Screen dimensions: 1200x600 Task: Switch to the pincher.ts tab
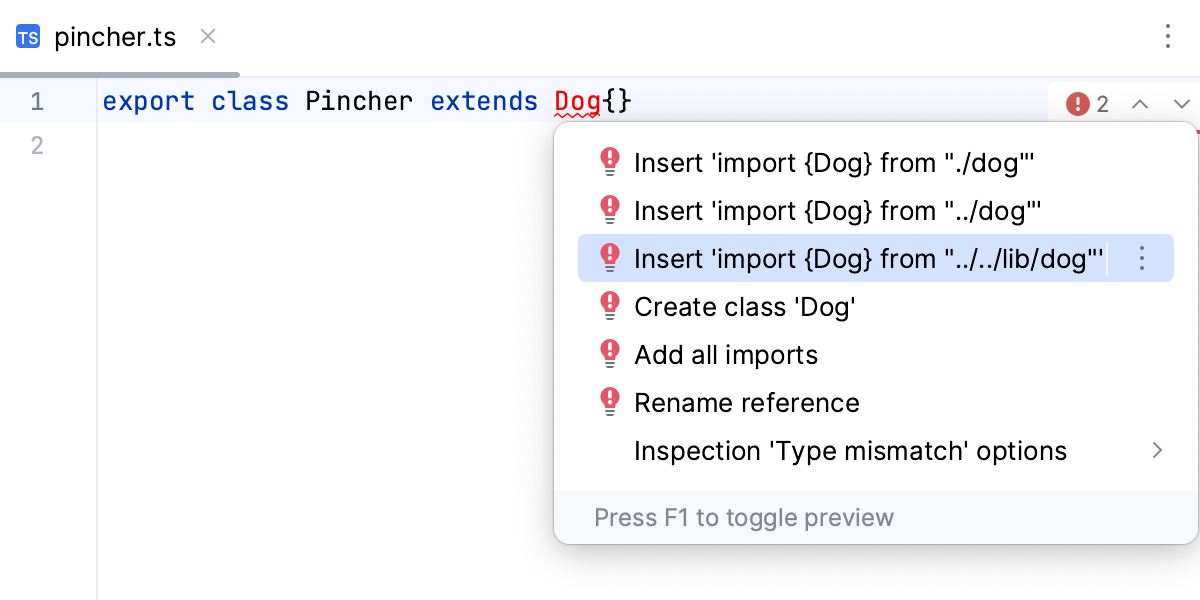(x=115, y=37)
